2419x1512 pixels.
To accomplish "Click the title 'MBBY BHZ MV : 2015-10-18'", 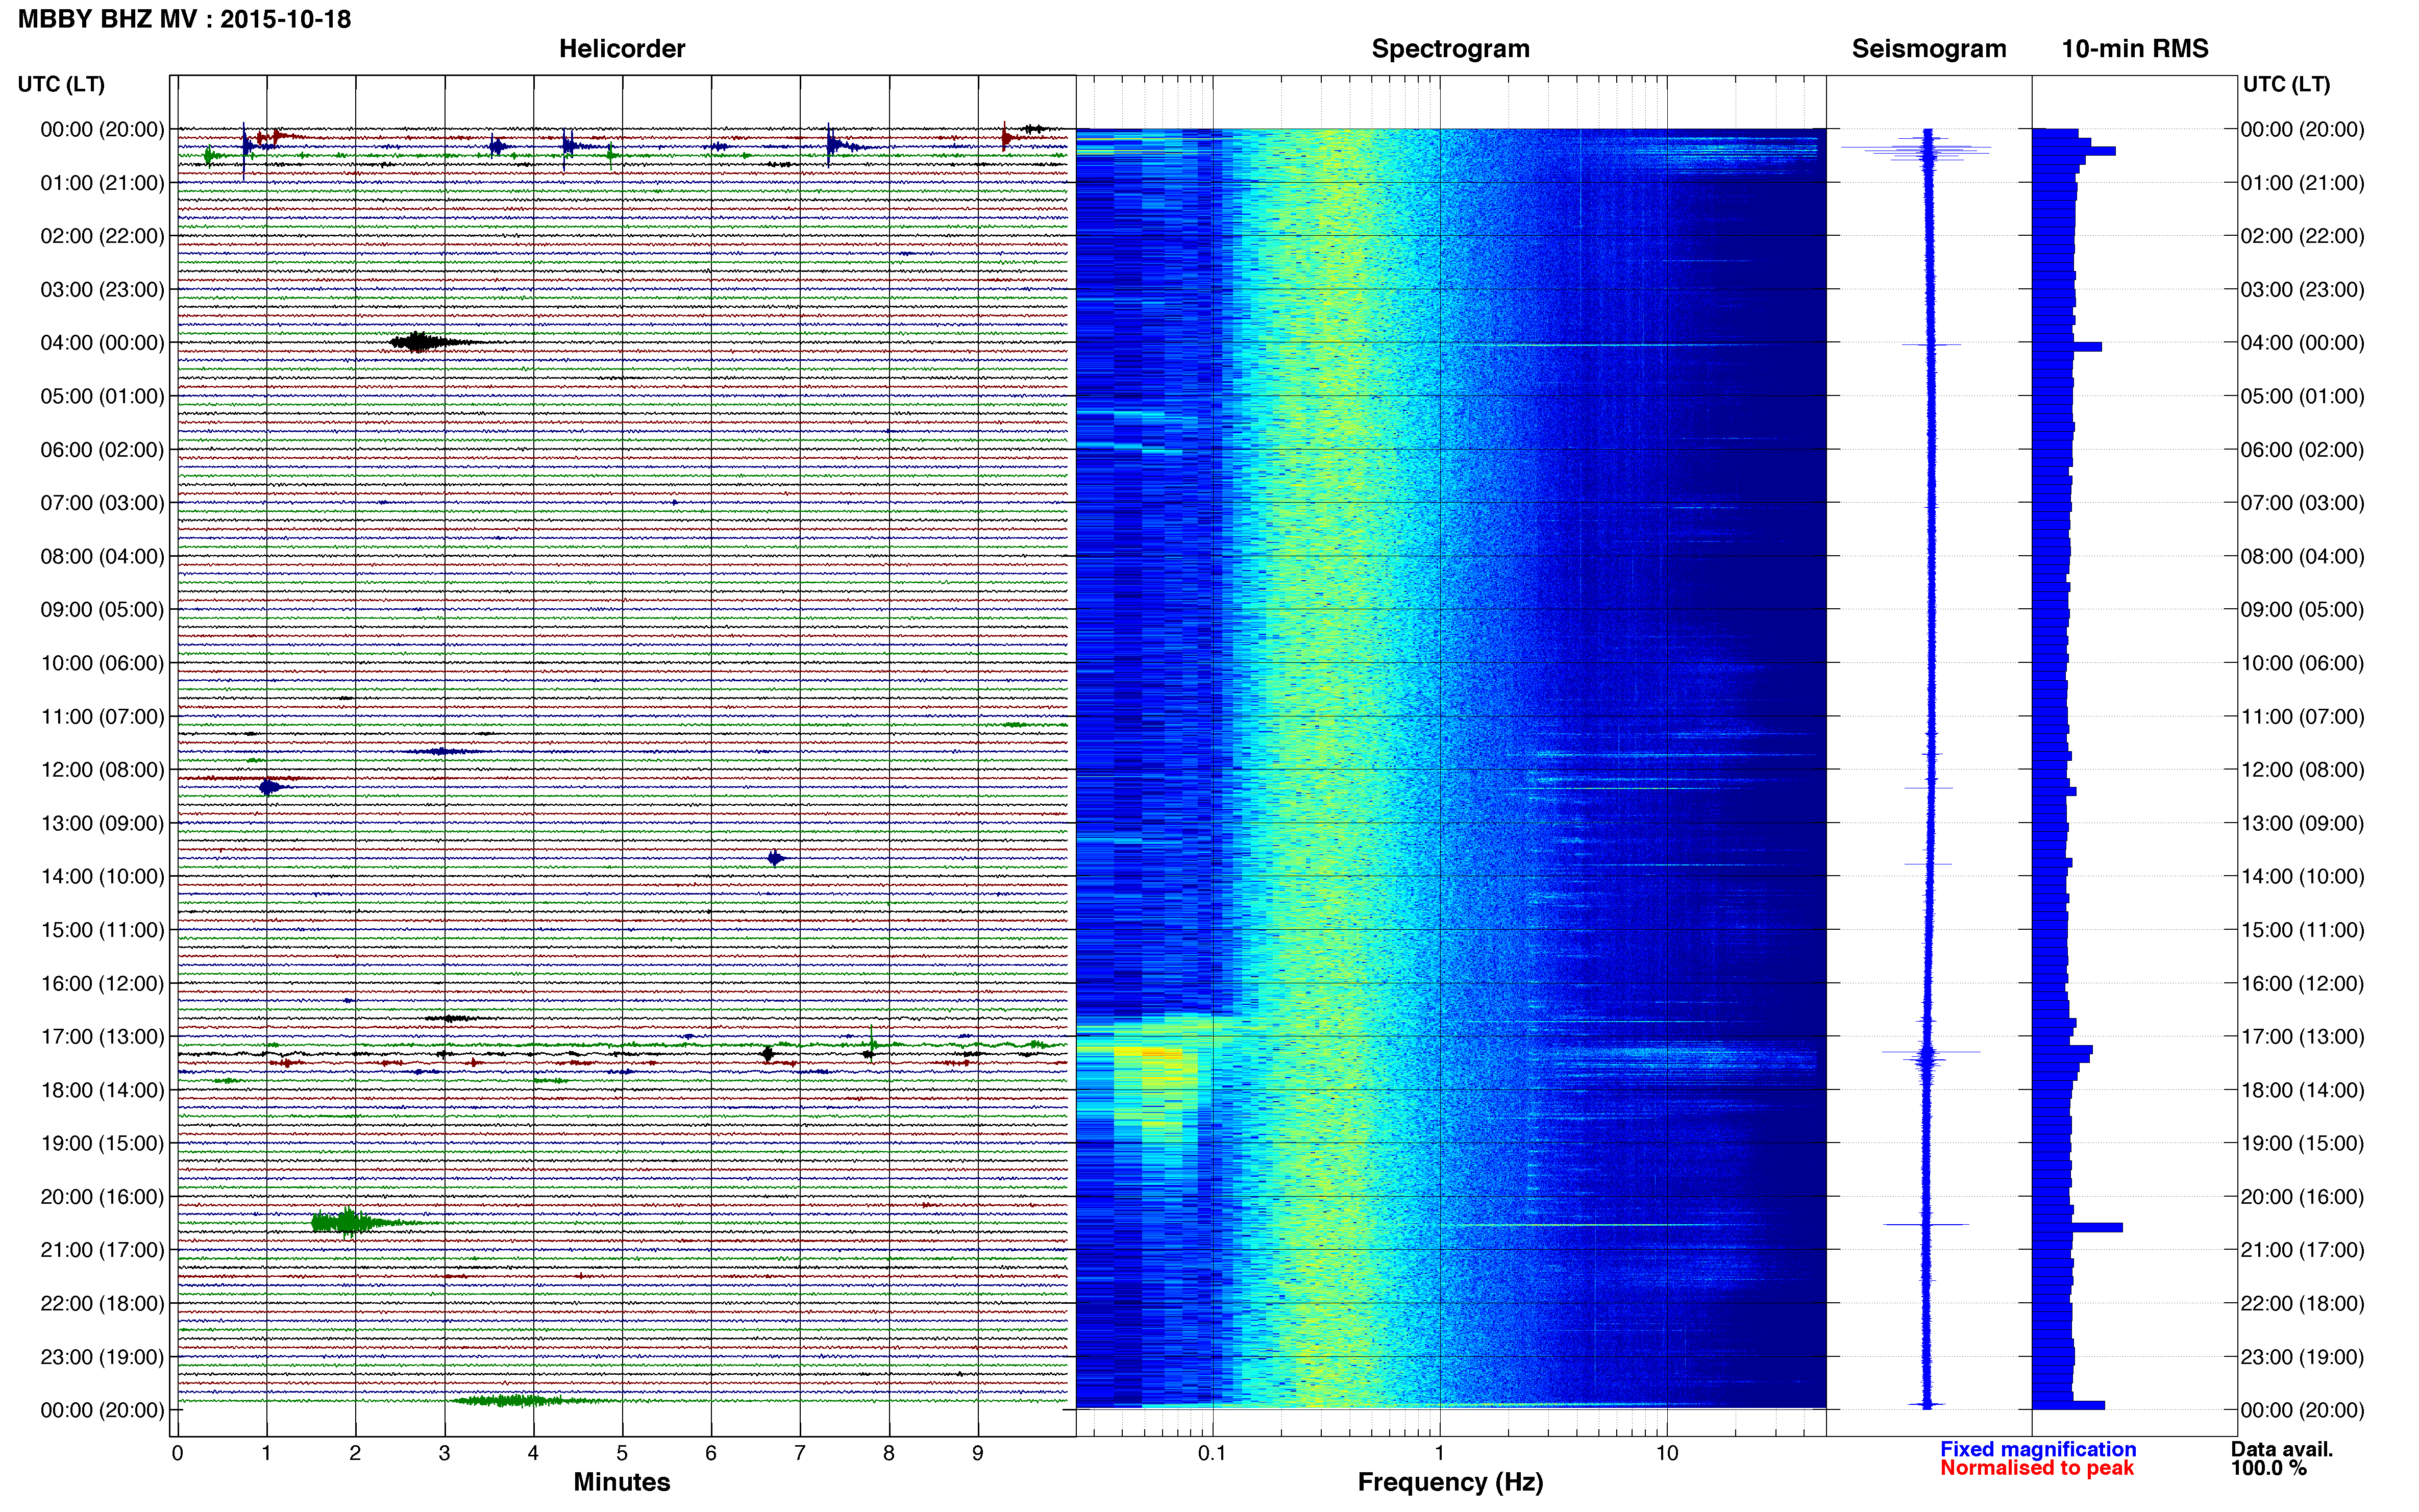I will (x=184, y=19).
